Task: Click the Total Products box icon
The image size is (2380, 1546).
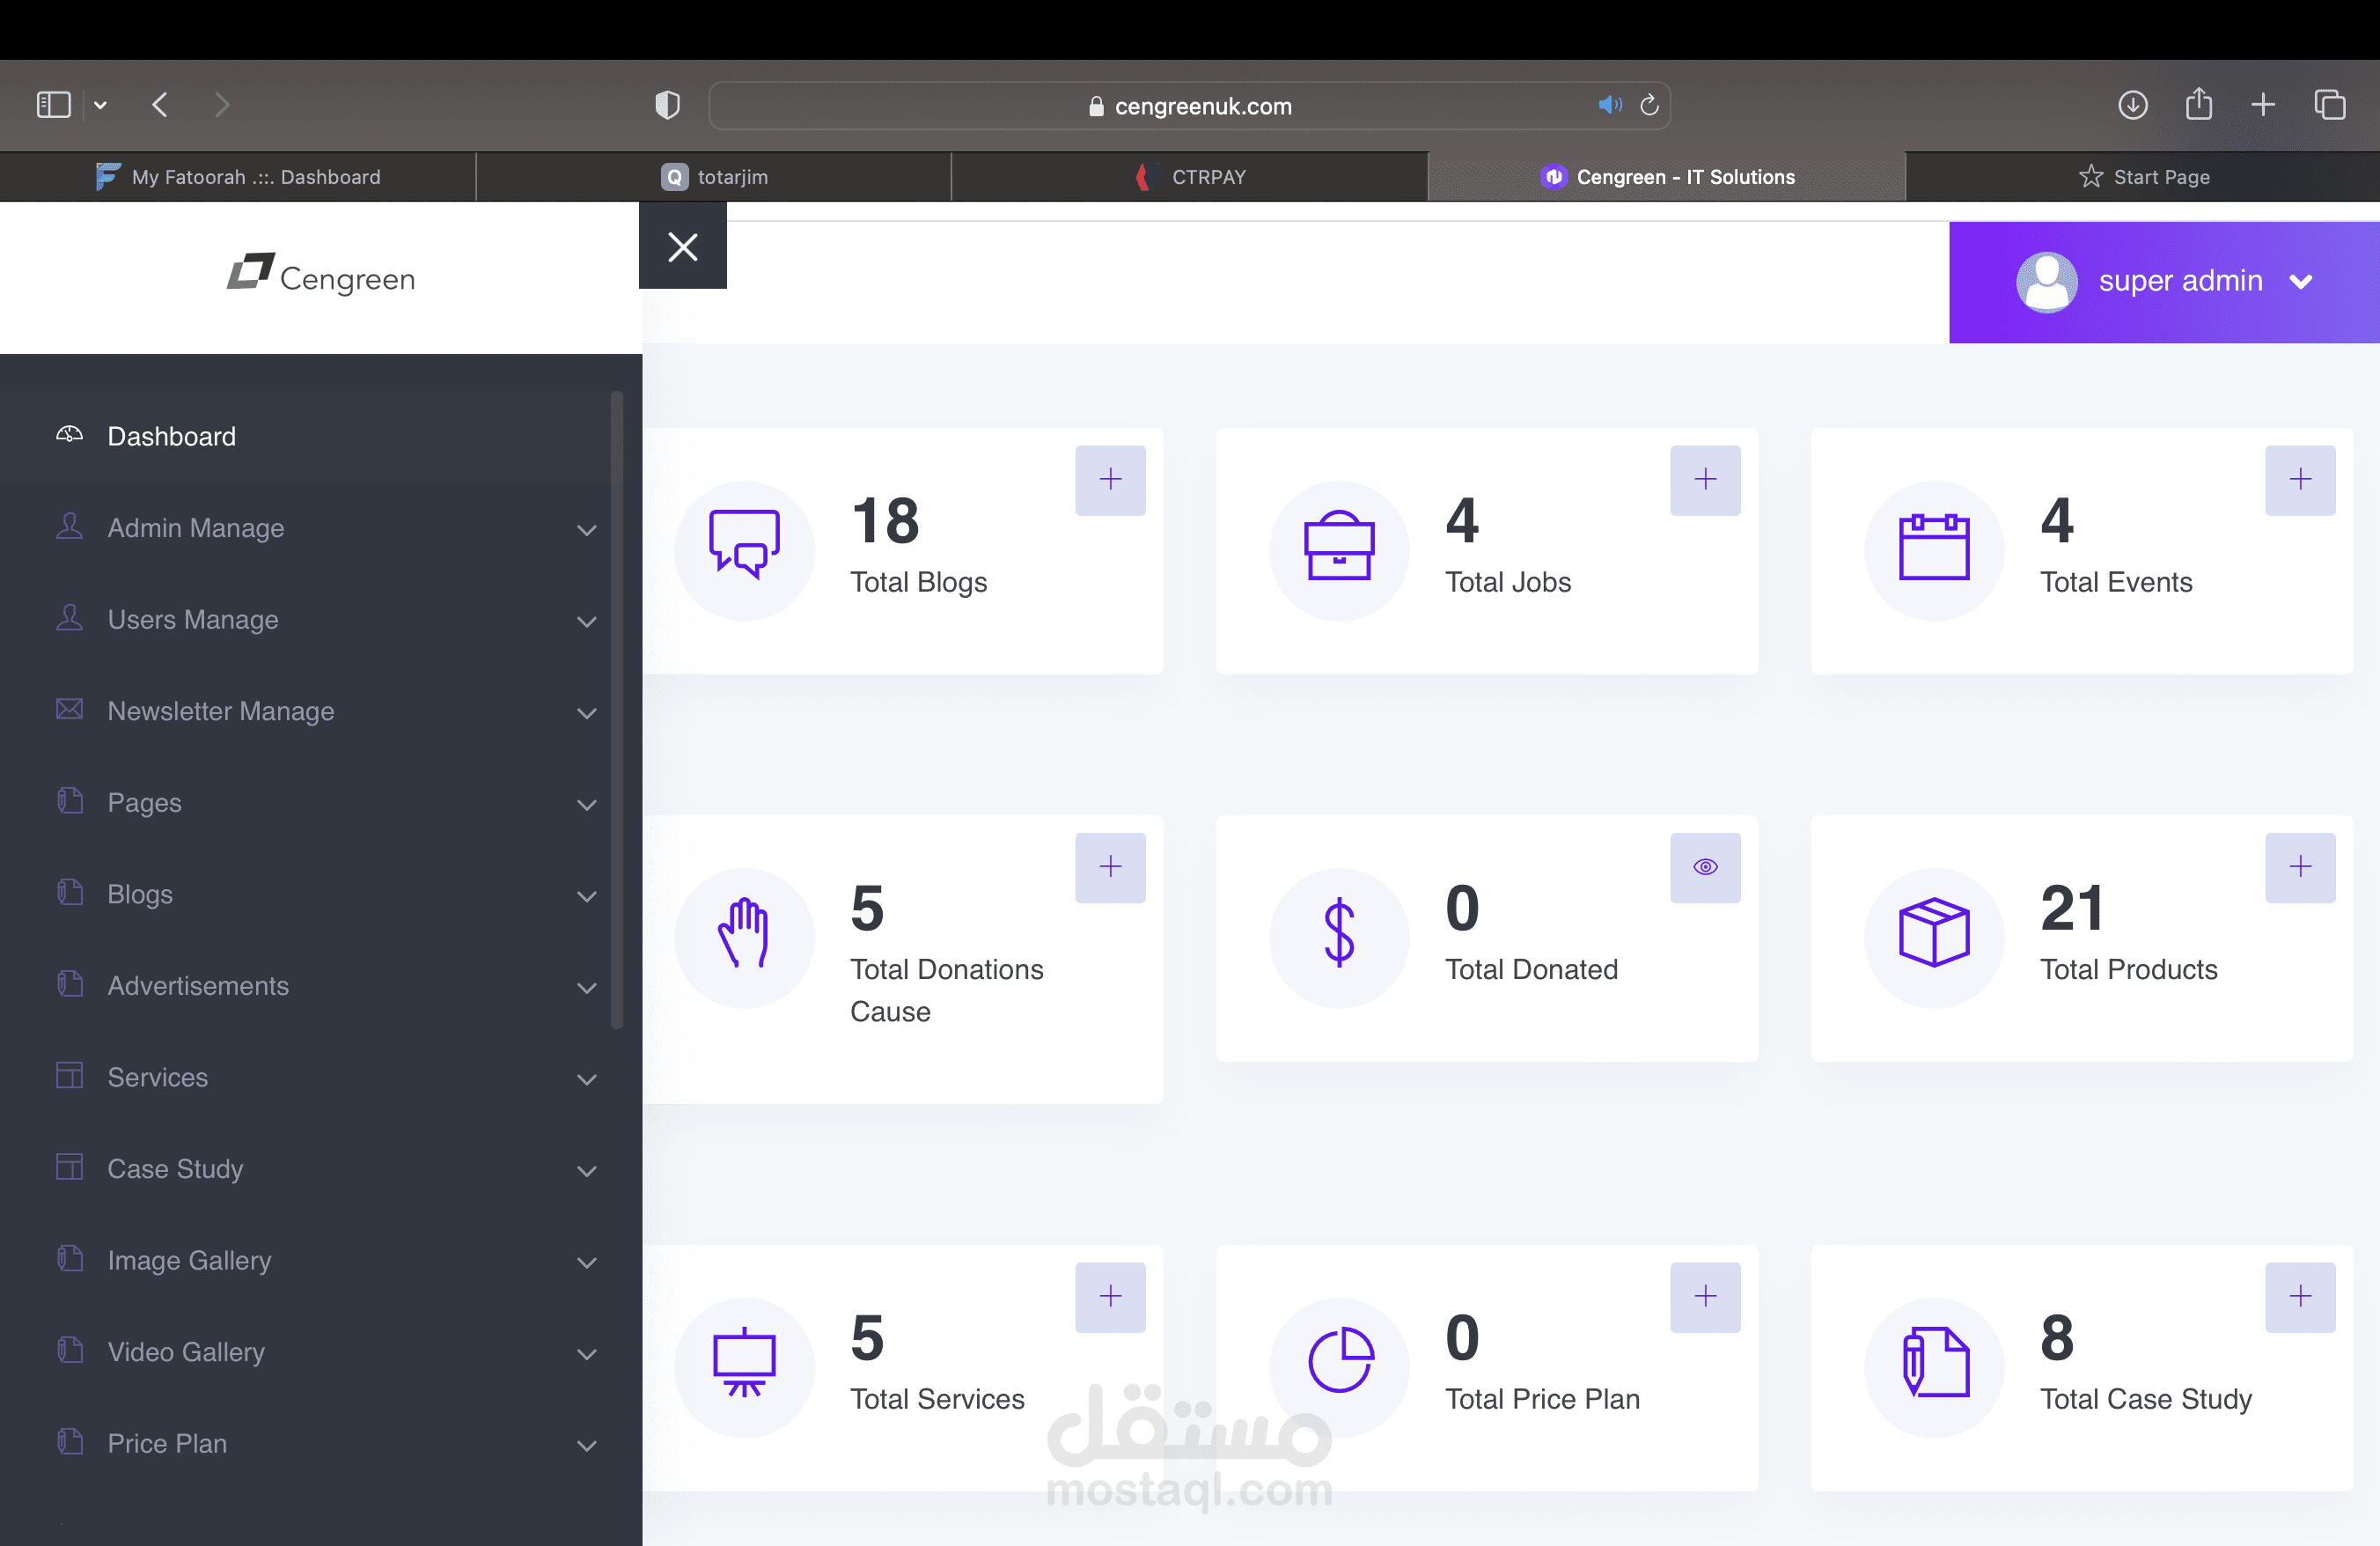Action: point(1934,933)
